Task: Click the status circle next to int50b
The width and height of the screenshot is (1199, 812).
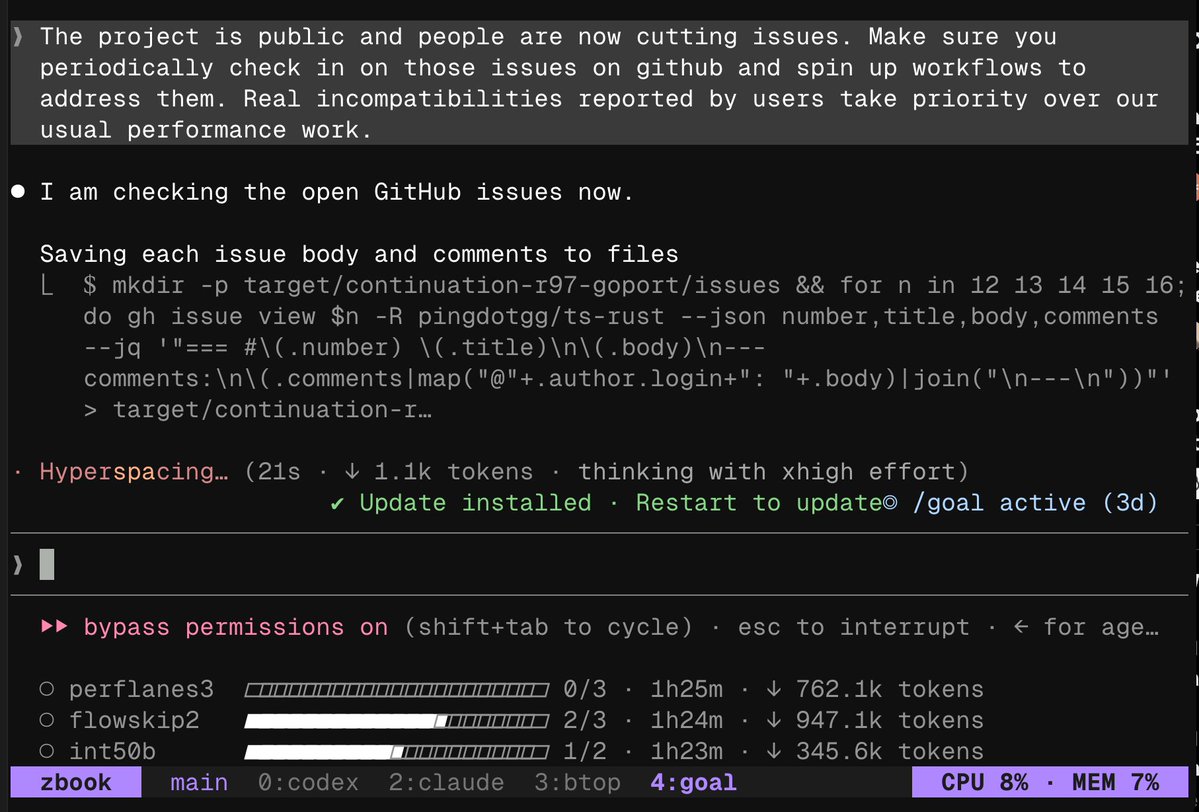Action: (47, 752)
